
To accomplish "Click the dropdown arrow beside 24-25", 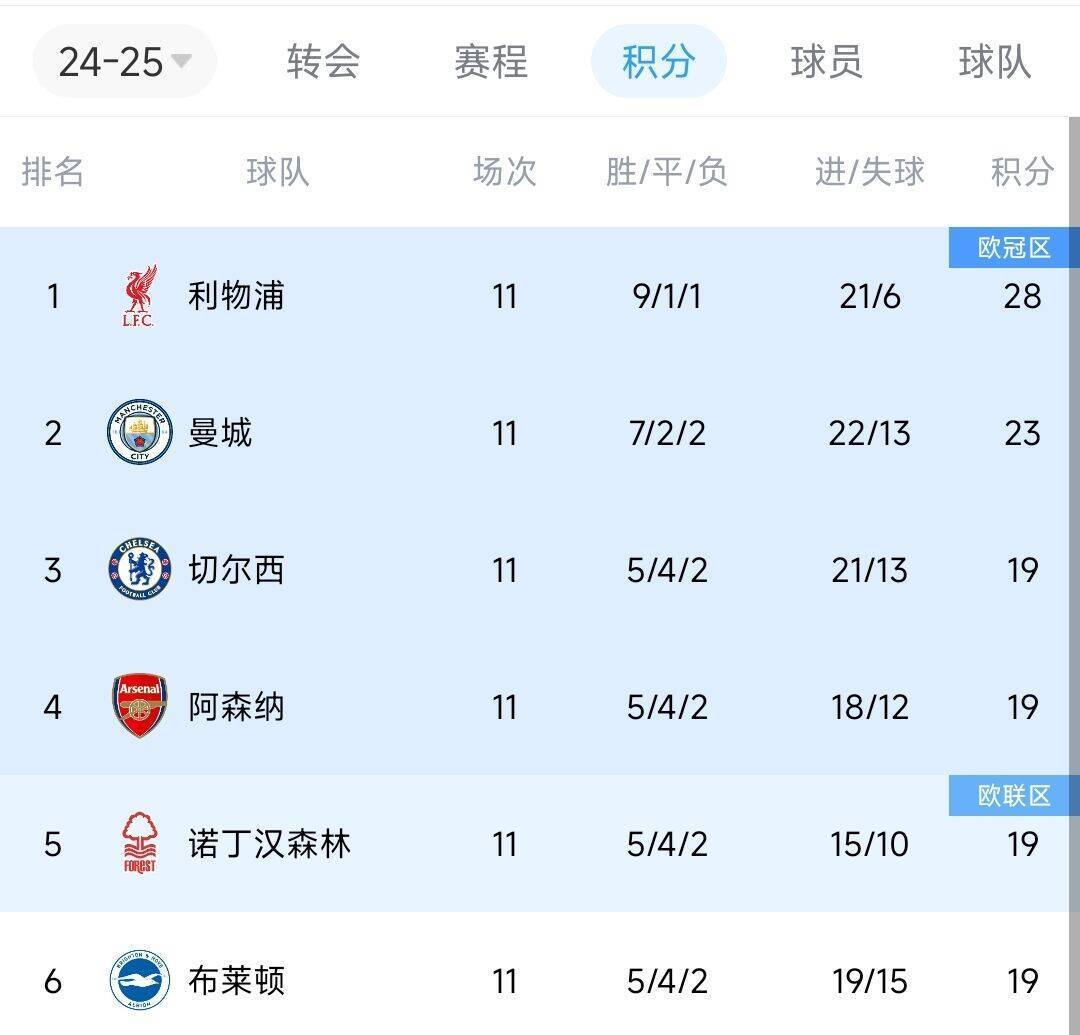I will pyautogui.click(x=181, y=62).
